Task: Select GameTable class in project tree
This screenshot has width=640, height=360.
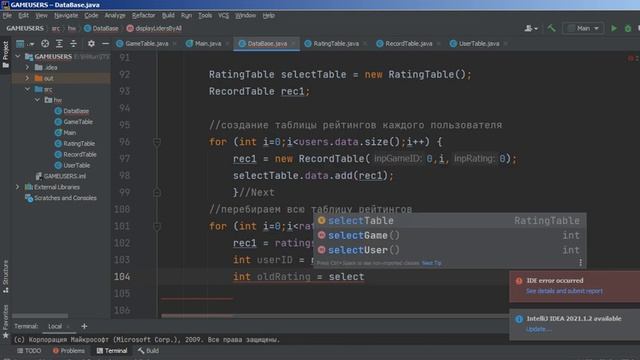Action: [73, 122]
